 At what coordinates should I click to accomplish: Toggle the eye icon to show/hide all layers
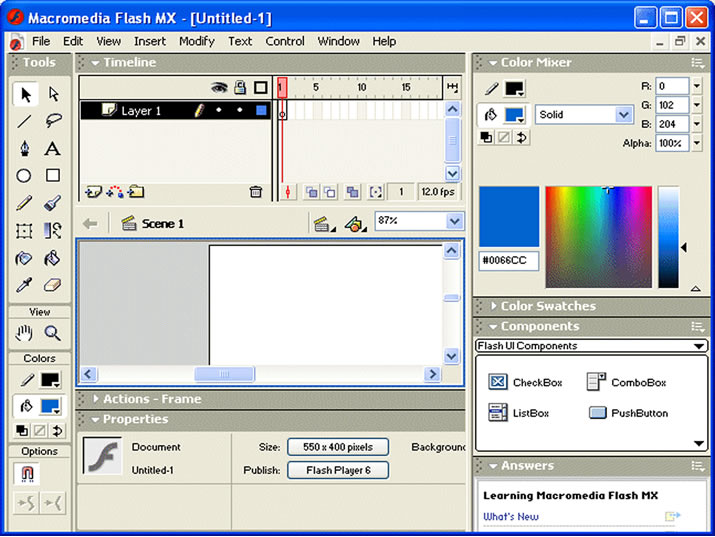[x=219, y=88]
